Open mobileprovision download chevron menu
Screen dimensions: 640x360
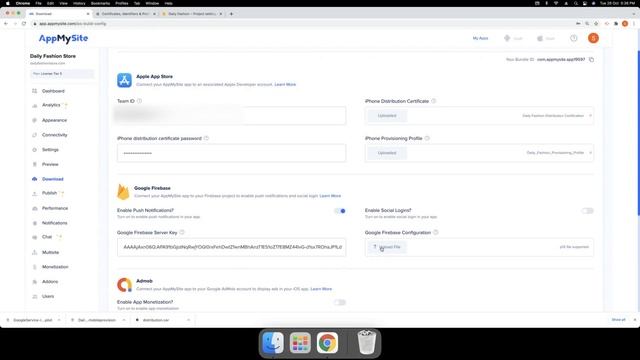tap(124, 320)
